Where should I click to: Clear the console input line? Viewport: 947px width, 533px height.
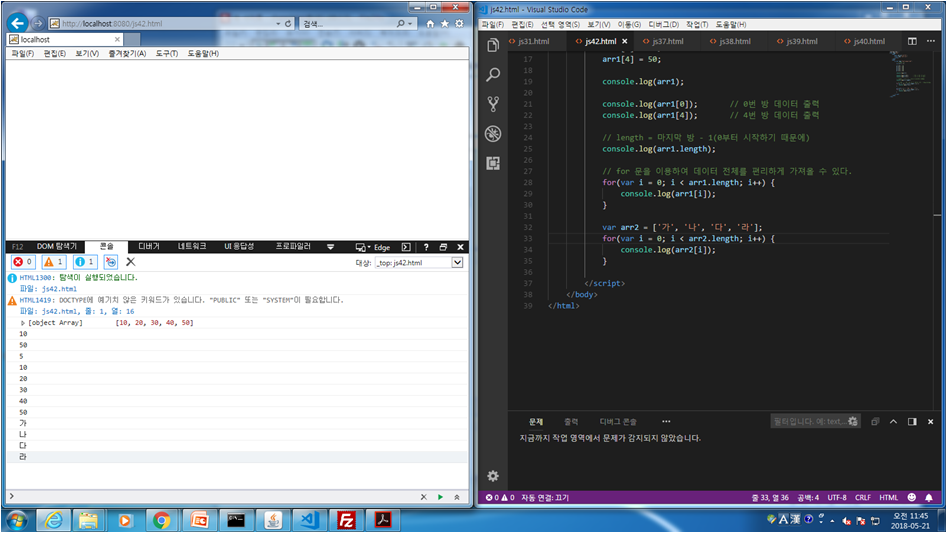[423, 497]
